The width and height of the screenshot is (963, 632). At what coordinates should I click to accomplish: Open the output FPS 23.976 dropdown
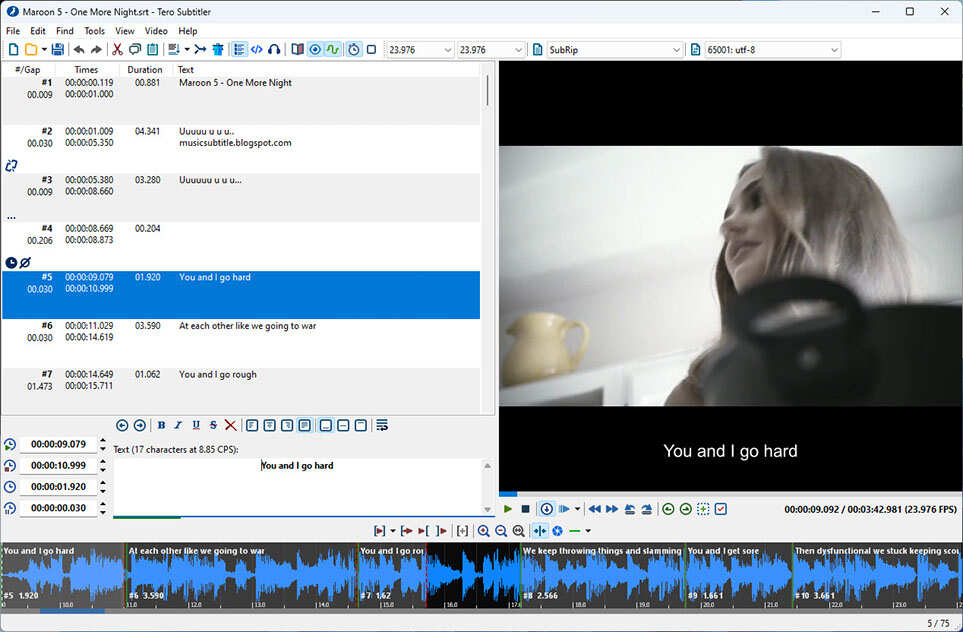coord(518,50)
